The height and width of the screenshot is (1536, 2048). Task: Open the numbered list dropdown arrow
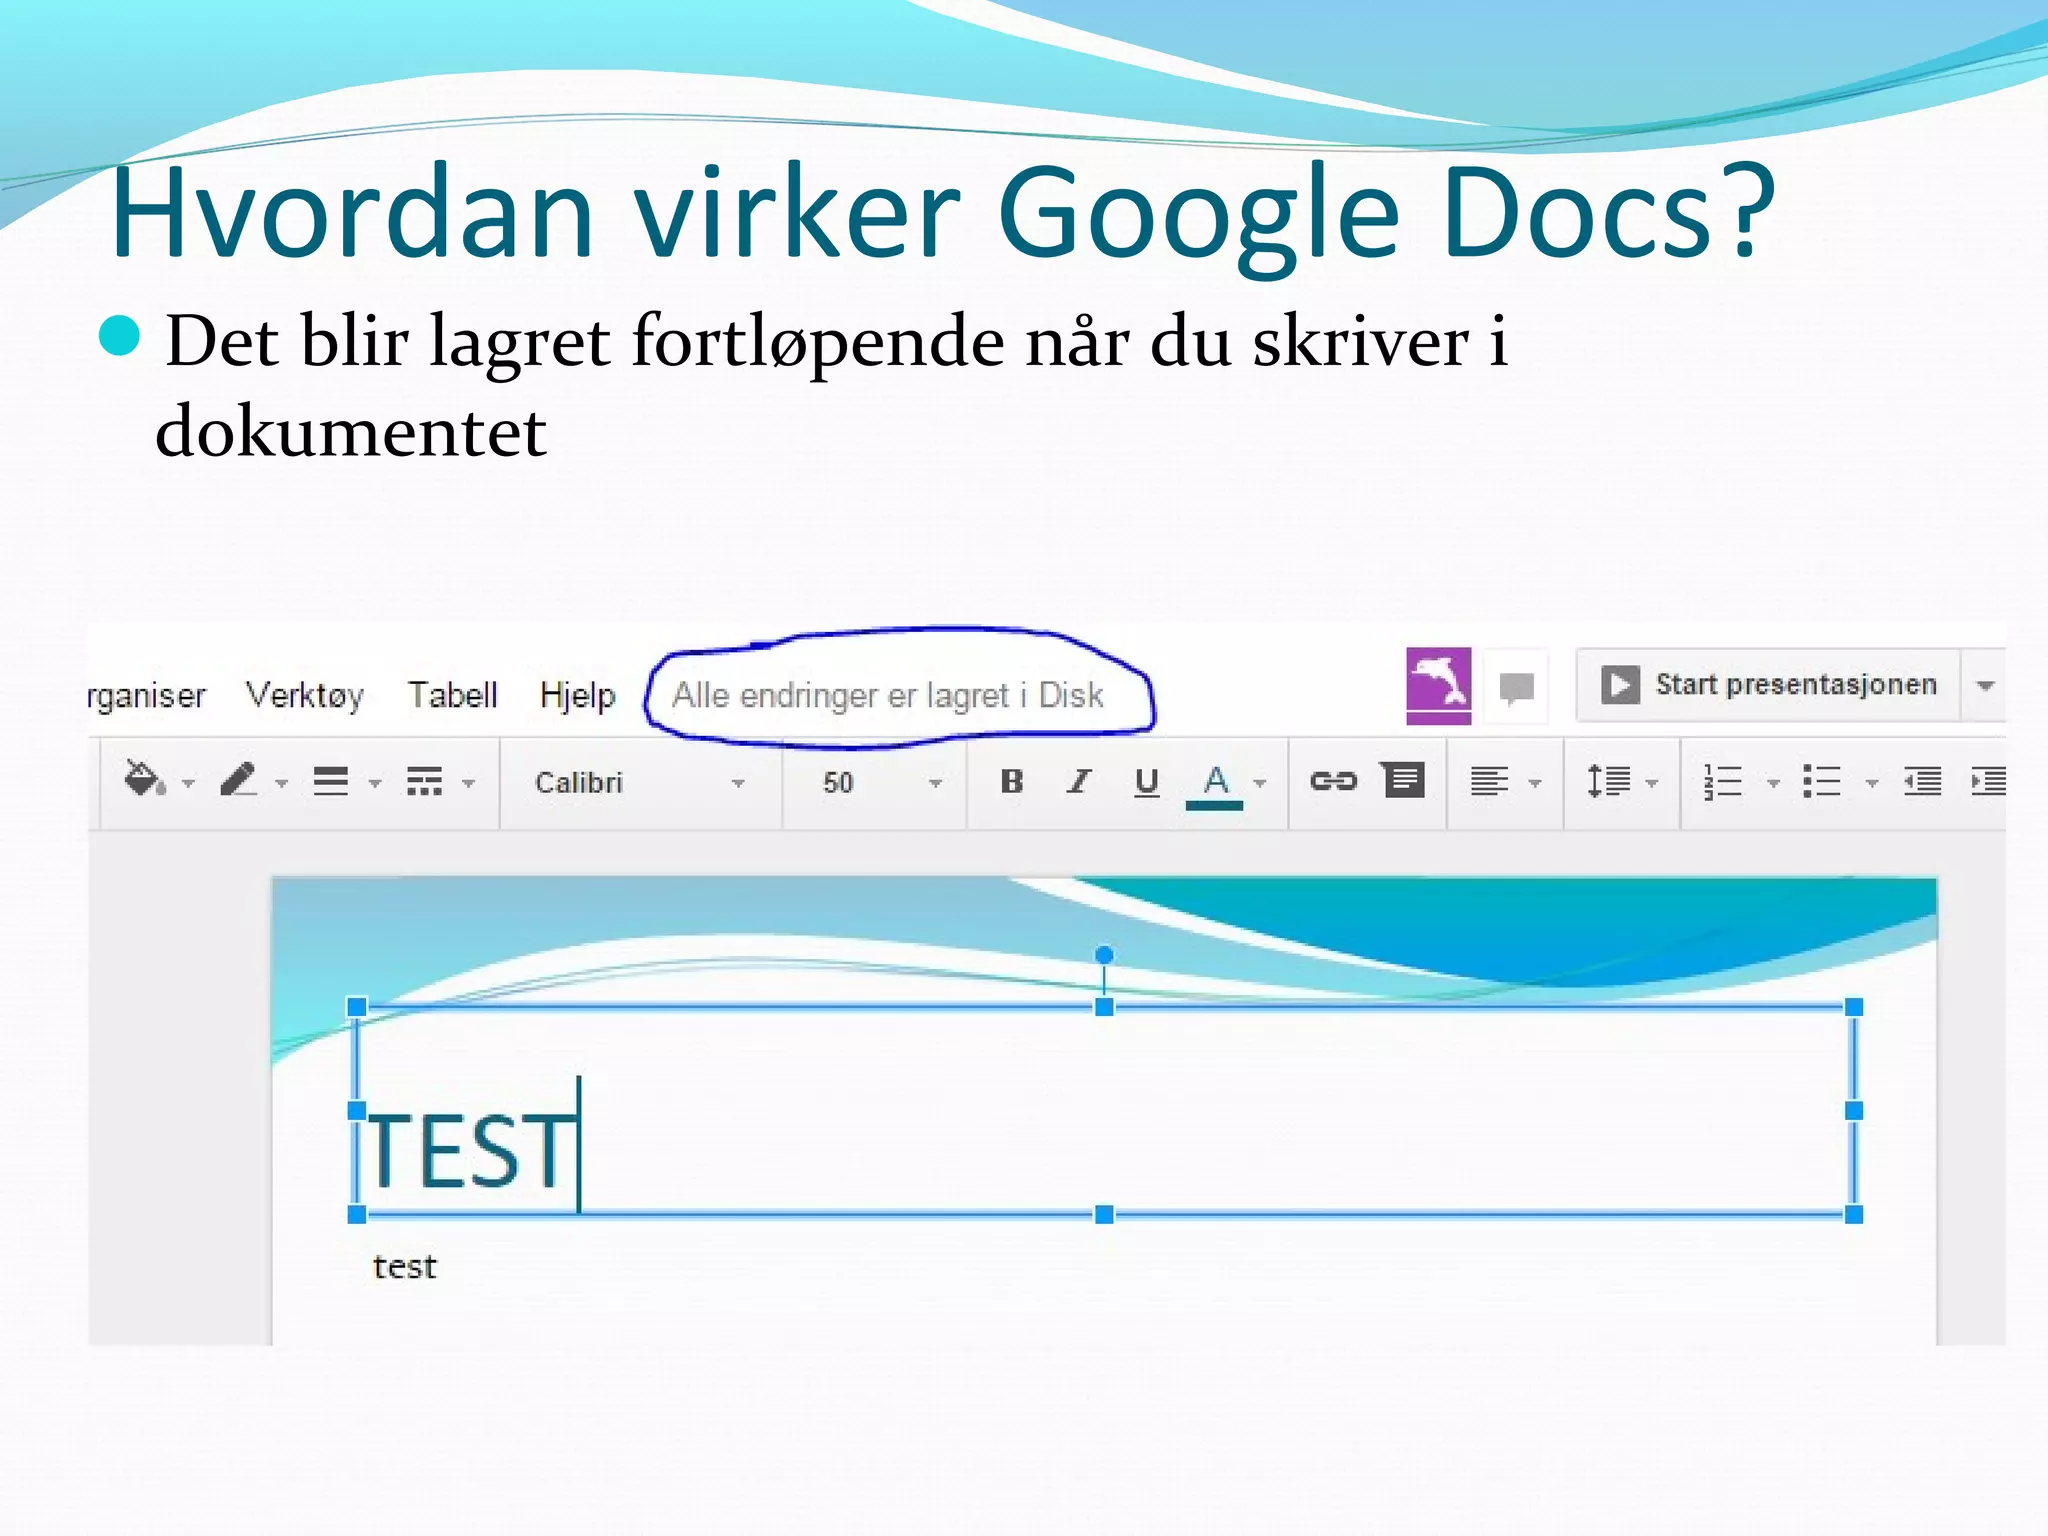pos(1773,784)
